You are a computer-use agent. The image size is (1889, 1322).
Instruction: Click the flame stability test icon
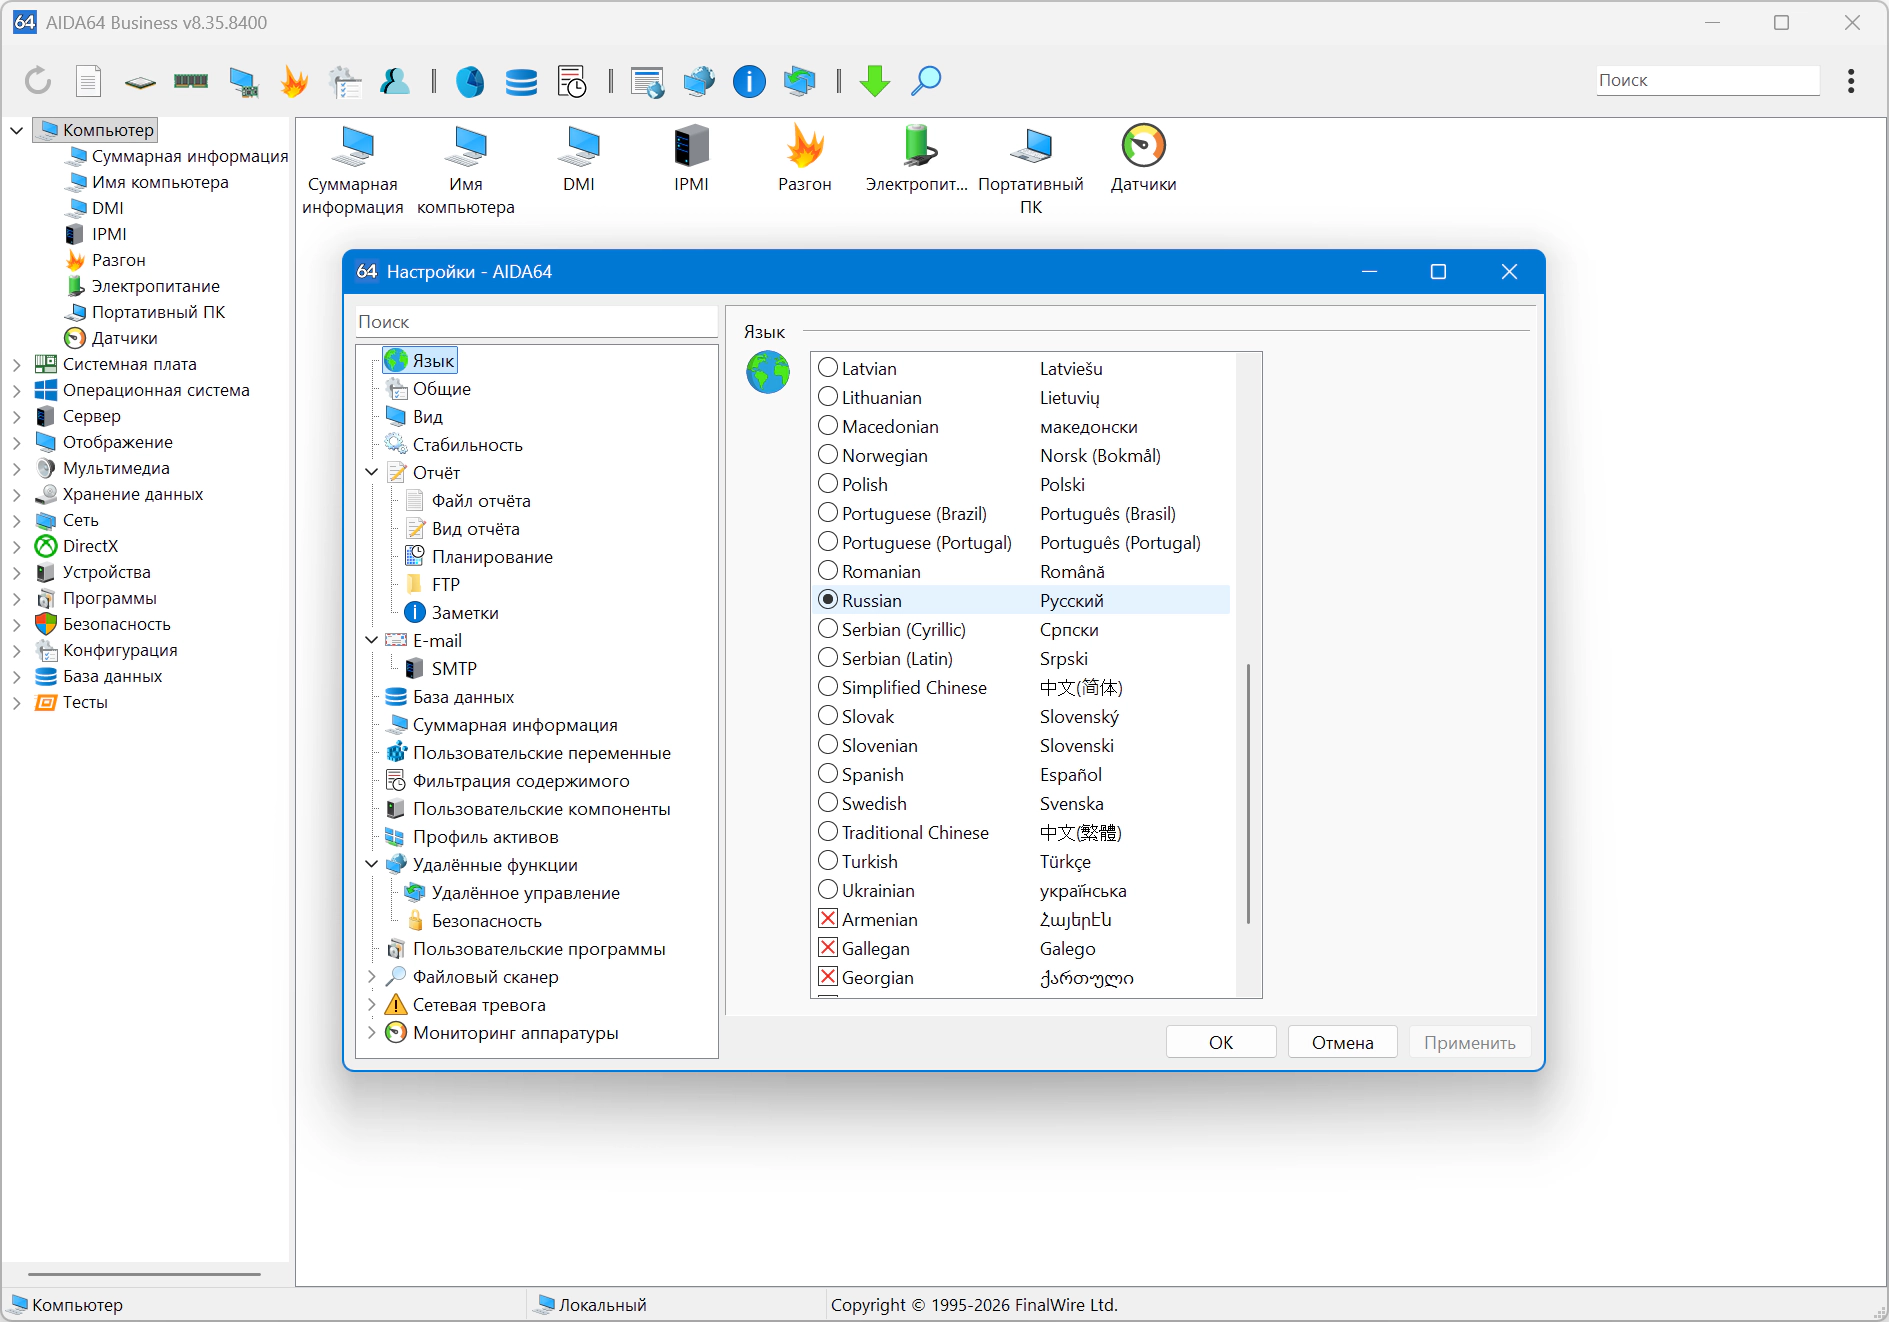point(294,81)
